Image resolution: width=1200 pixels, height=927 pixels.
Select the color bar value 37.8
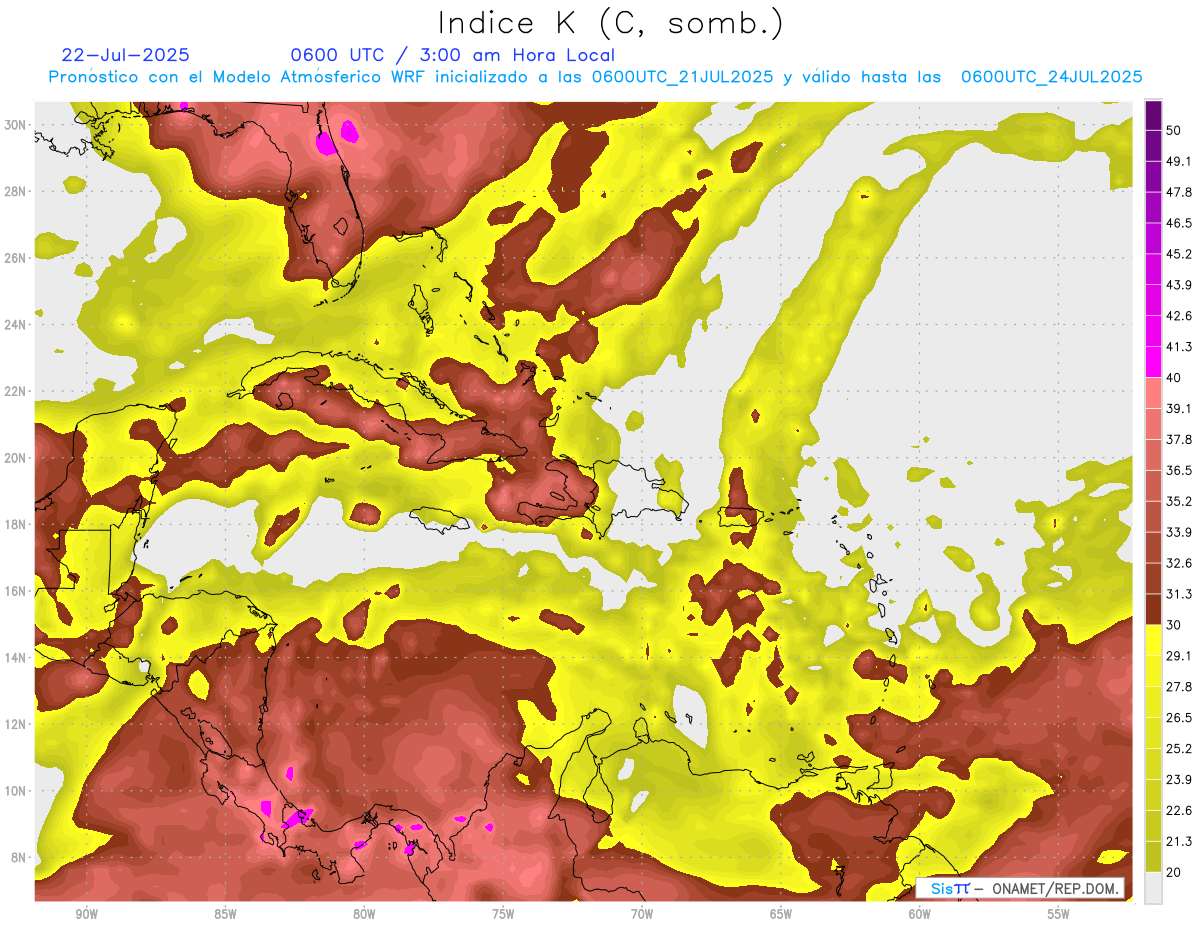click(1179, 439)
